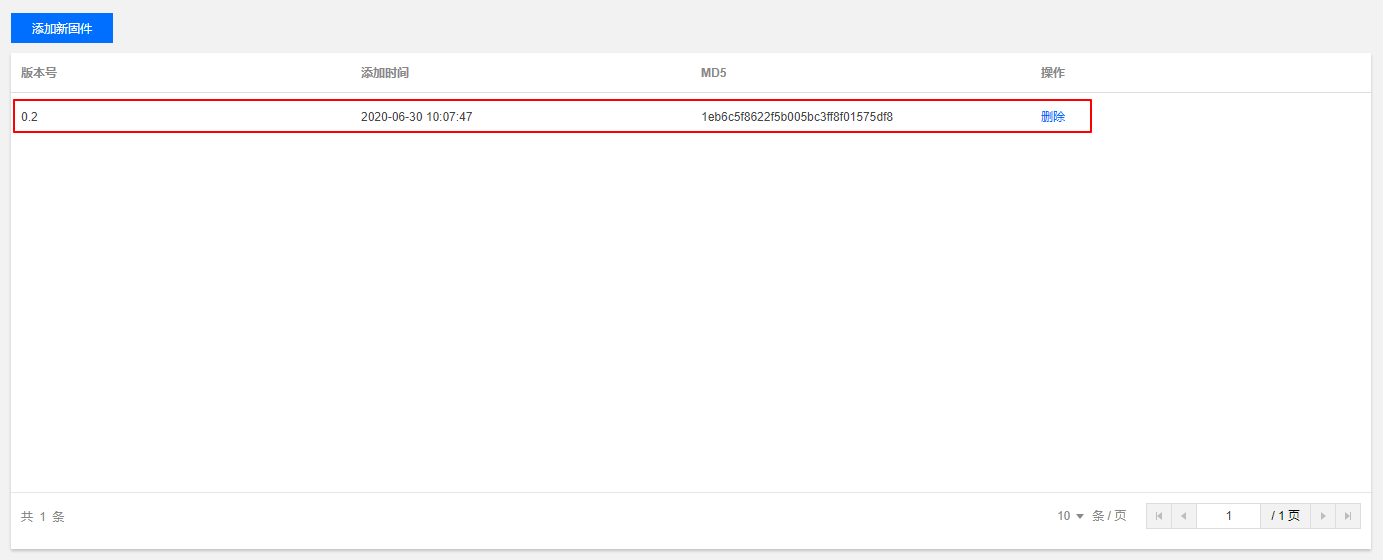
Task: Go to last page icon
Action: [1348, 516]
